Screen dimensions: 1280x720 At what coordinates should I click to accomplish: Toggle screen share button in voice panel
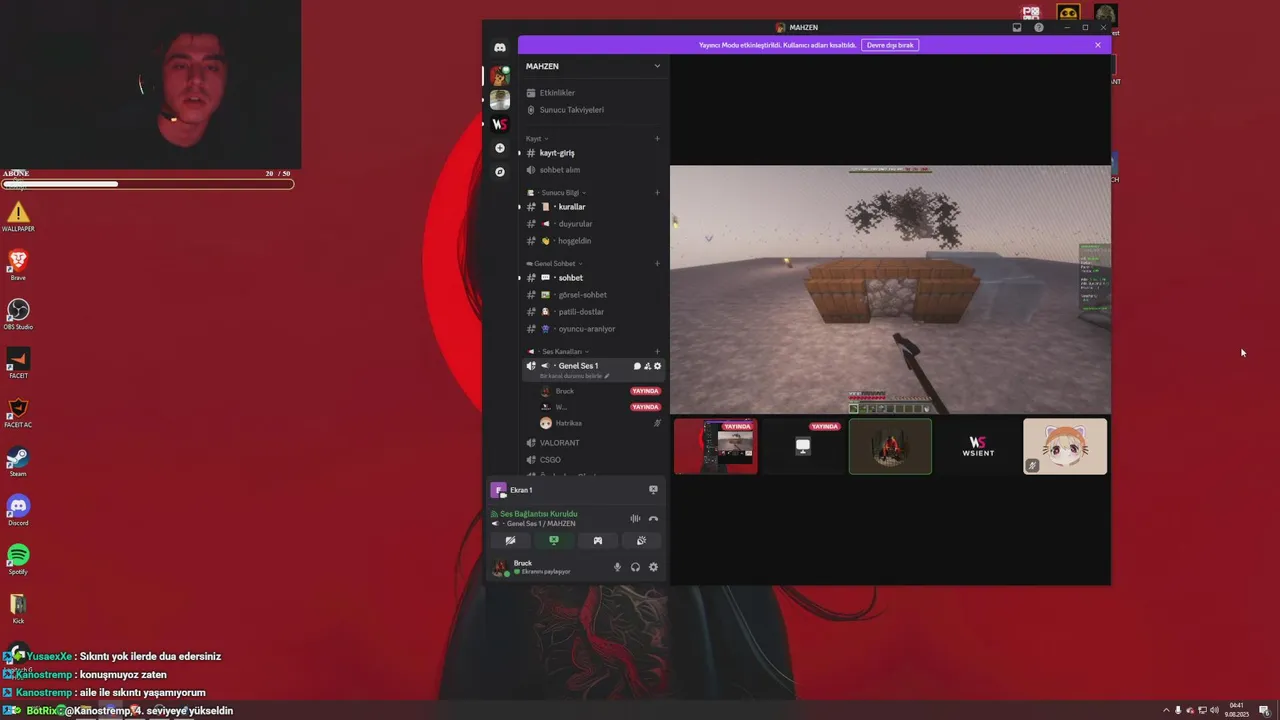(x=554, y=541)
